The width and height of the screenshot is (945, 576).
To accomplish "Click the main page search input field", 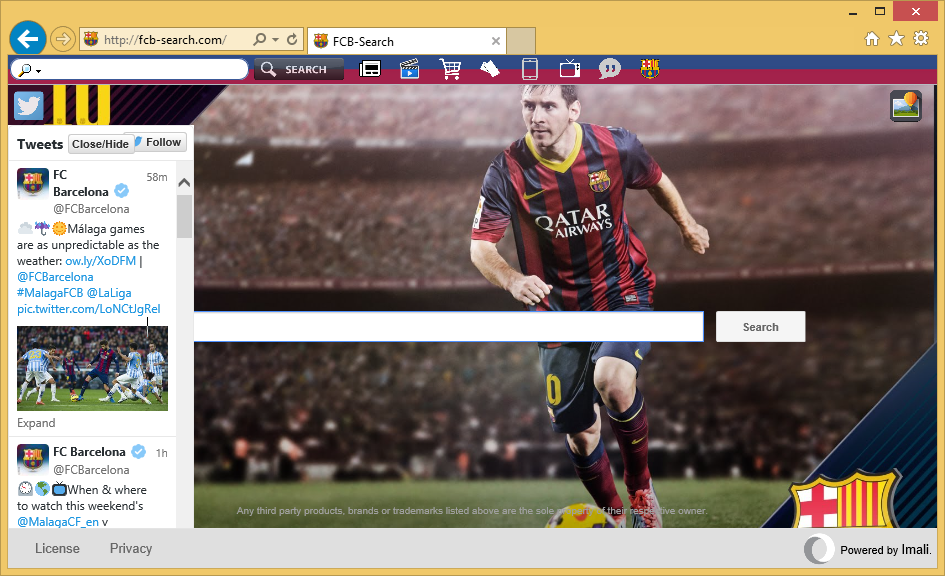I will coord(448,327).
